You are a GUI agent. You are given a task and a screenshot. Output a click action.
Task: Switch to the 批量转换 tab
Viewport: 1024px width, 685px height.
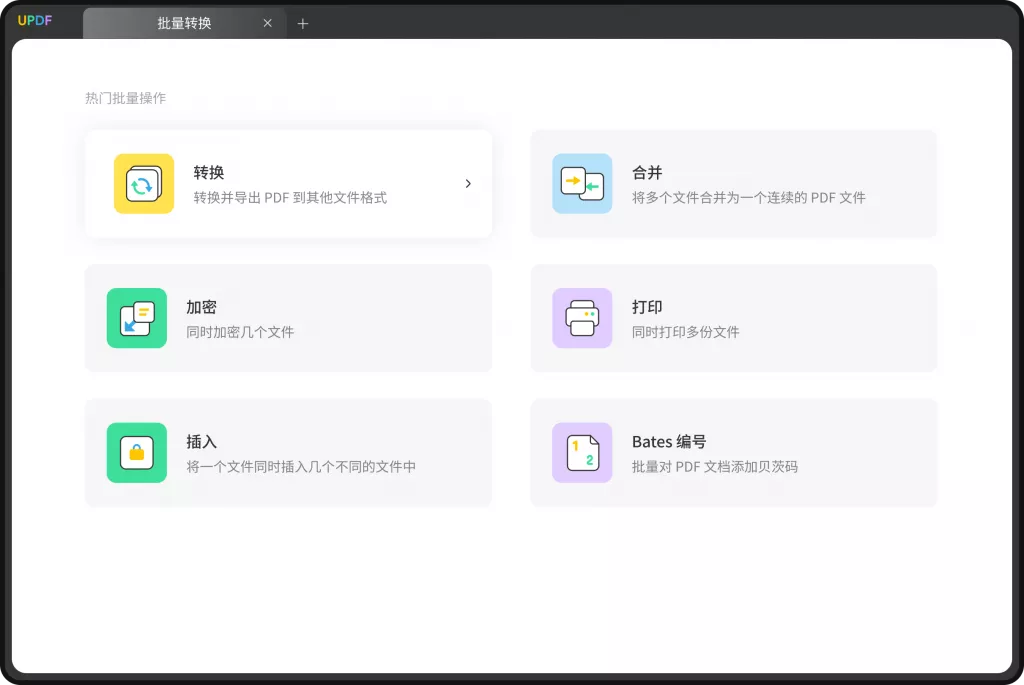[x=184, y=24]
